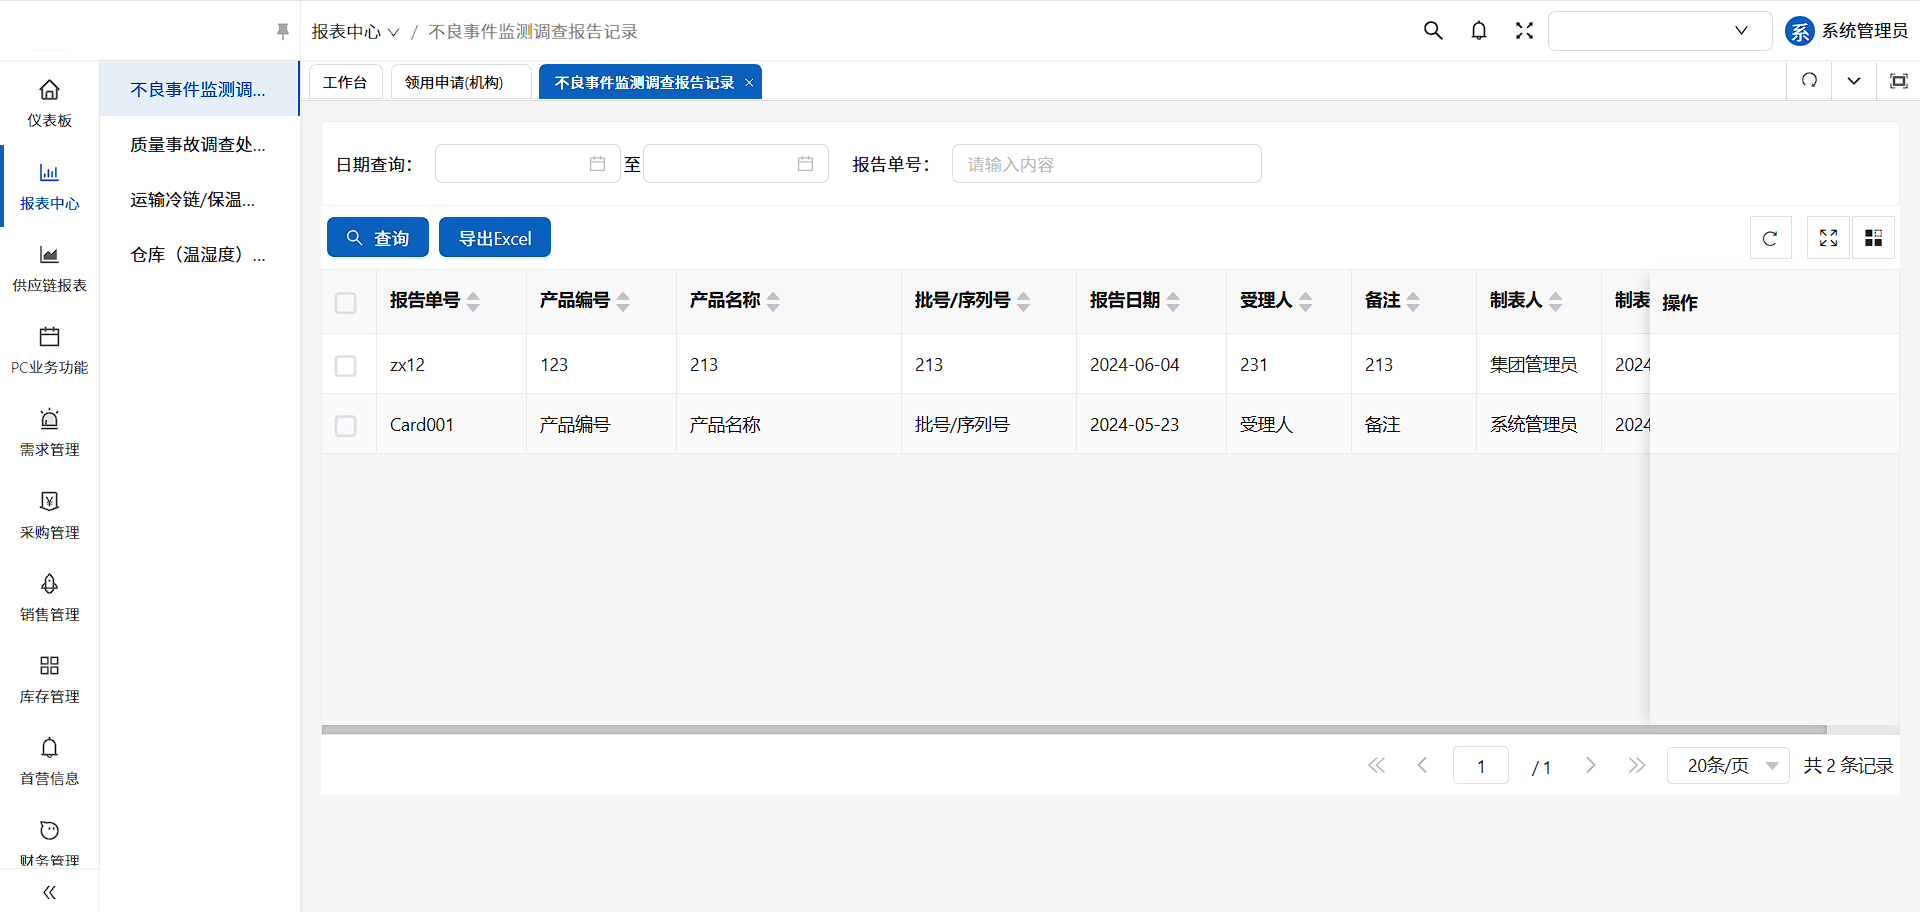
Task: Switch to the 工作台 tab
Action: 345,82
